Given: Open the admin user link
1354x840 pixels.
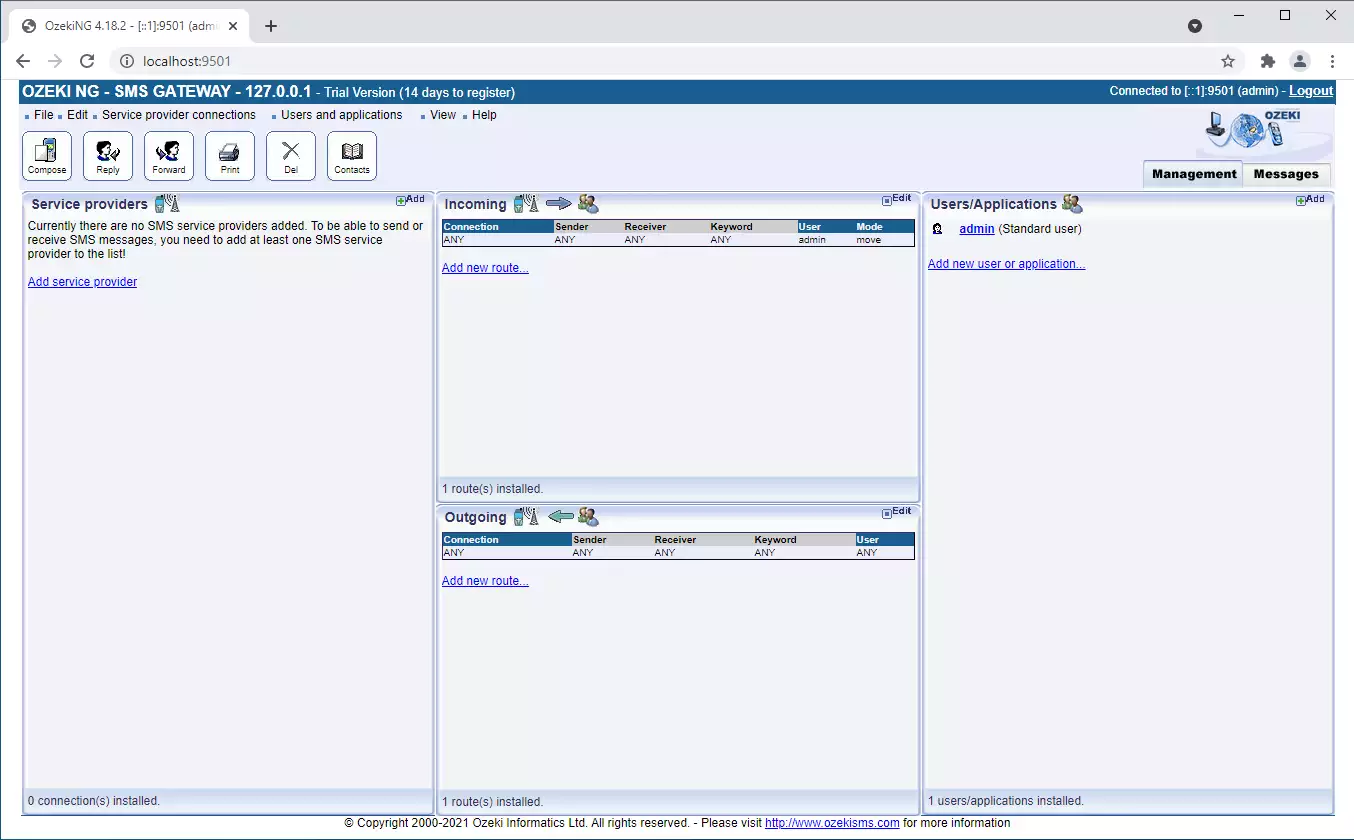Looking at the screenshot, I should [977, 229].
